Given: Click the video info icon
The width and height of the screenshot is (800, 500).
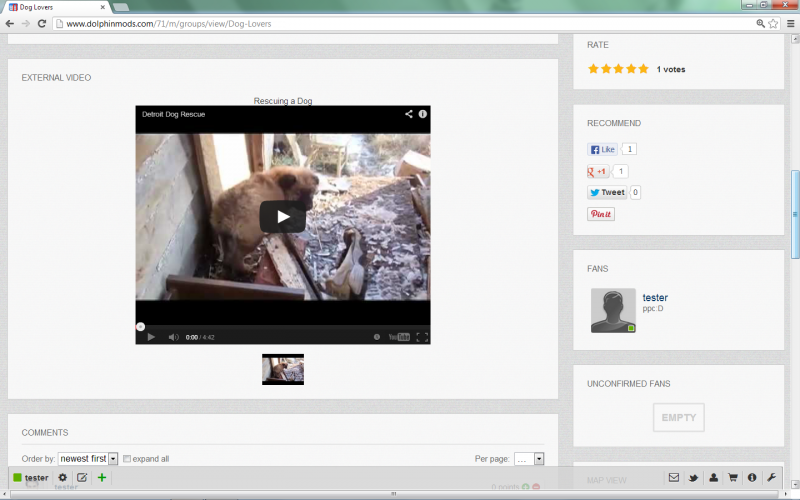Looking at the screenshot, I should (423, 114).
